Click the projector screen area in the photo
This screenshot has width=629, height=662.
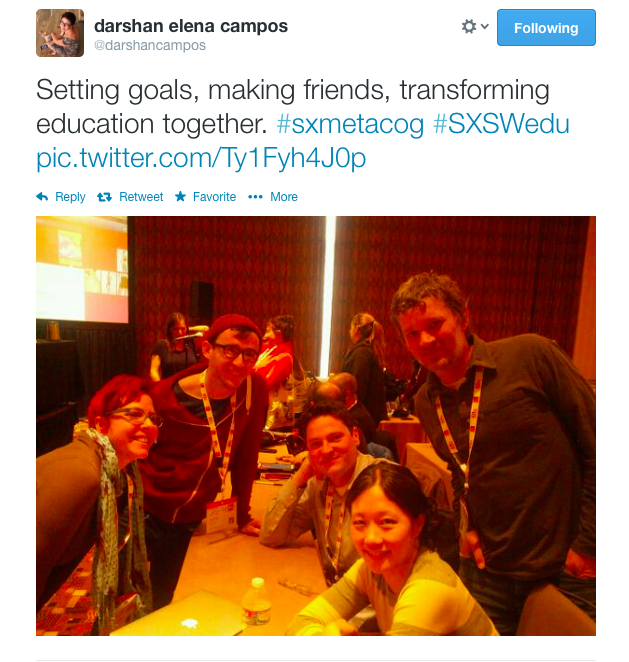pos(81,269)
